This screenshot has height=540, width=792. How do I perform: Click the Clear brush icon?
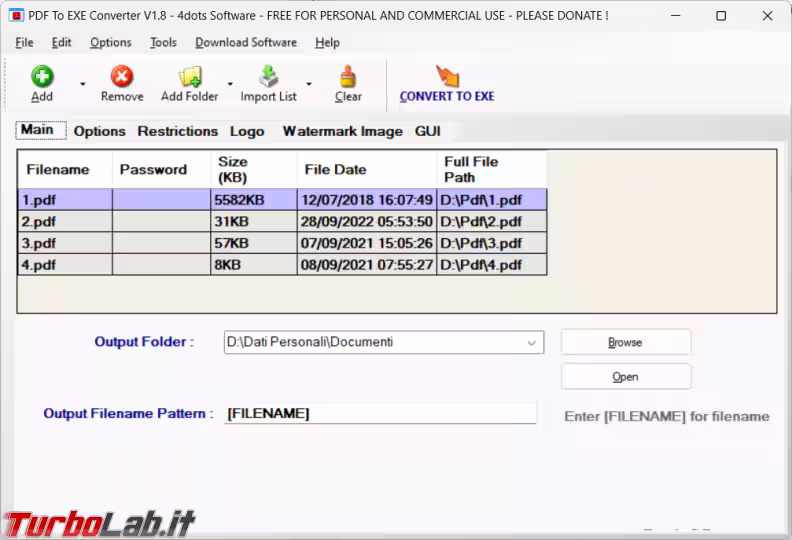(x=348, y=77)
